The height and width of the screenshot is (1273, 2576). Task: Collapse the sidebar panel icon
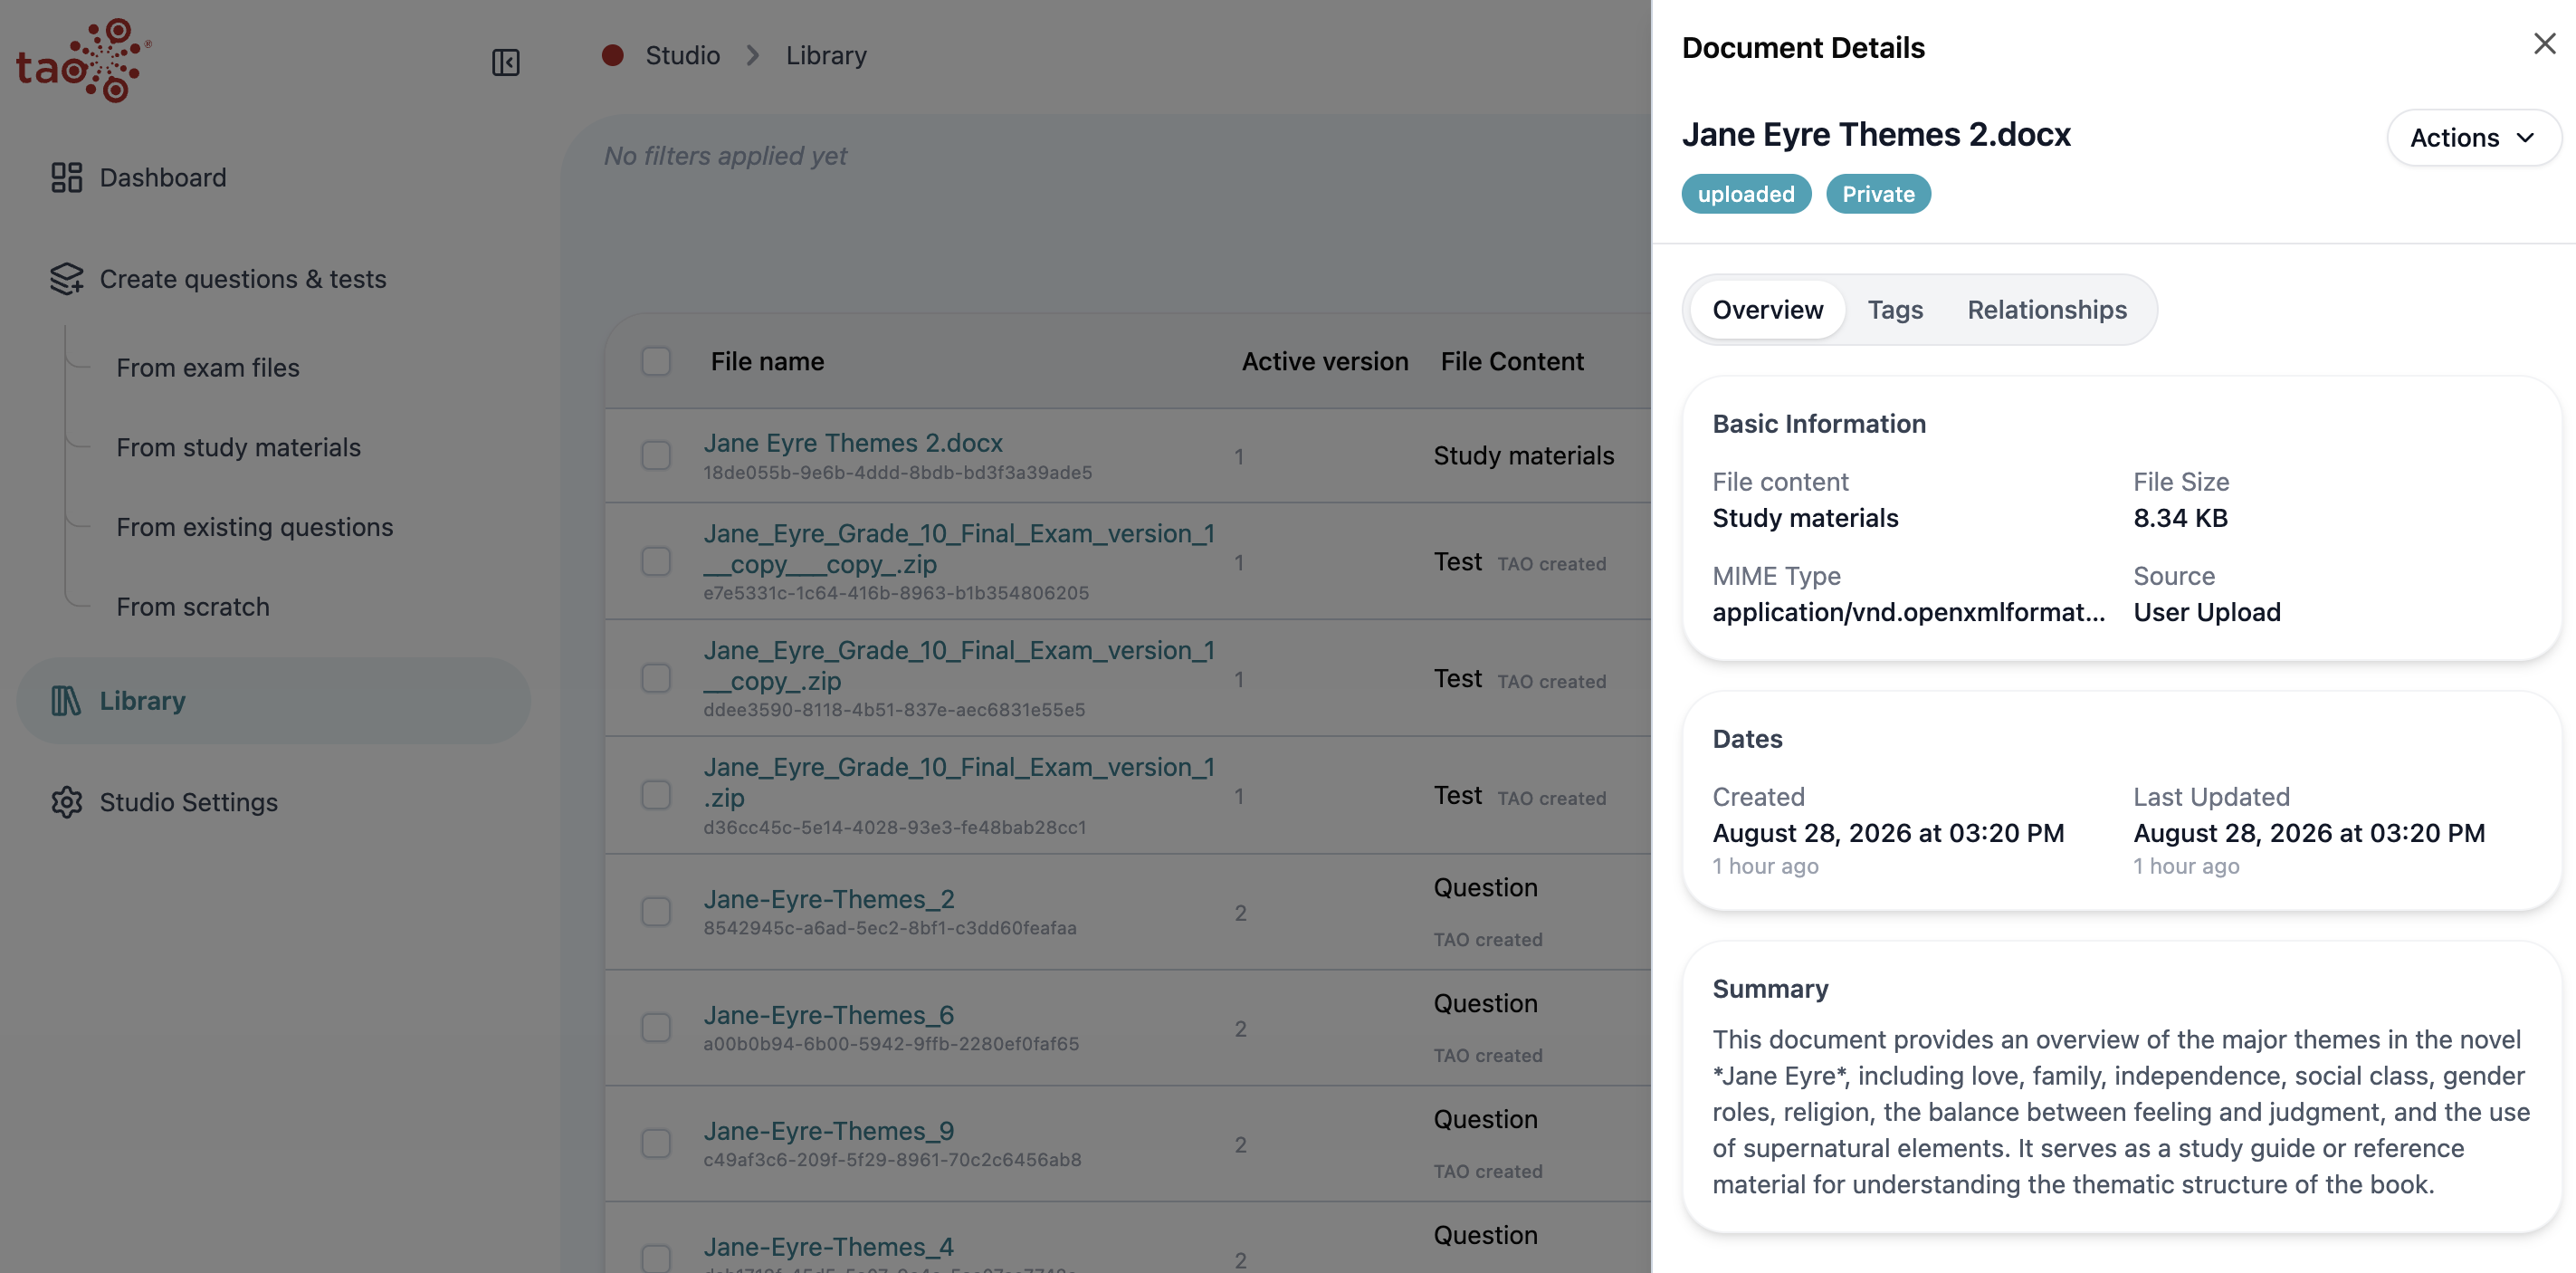click(x=505, y=63)
